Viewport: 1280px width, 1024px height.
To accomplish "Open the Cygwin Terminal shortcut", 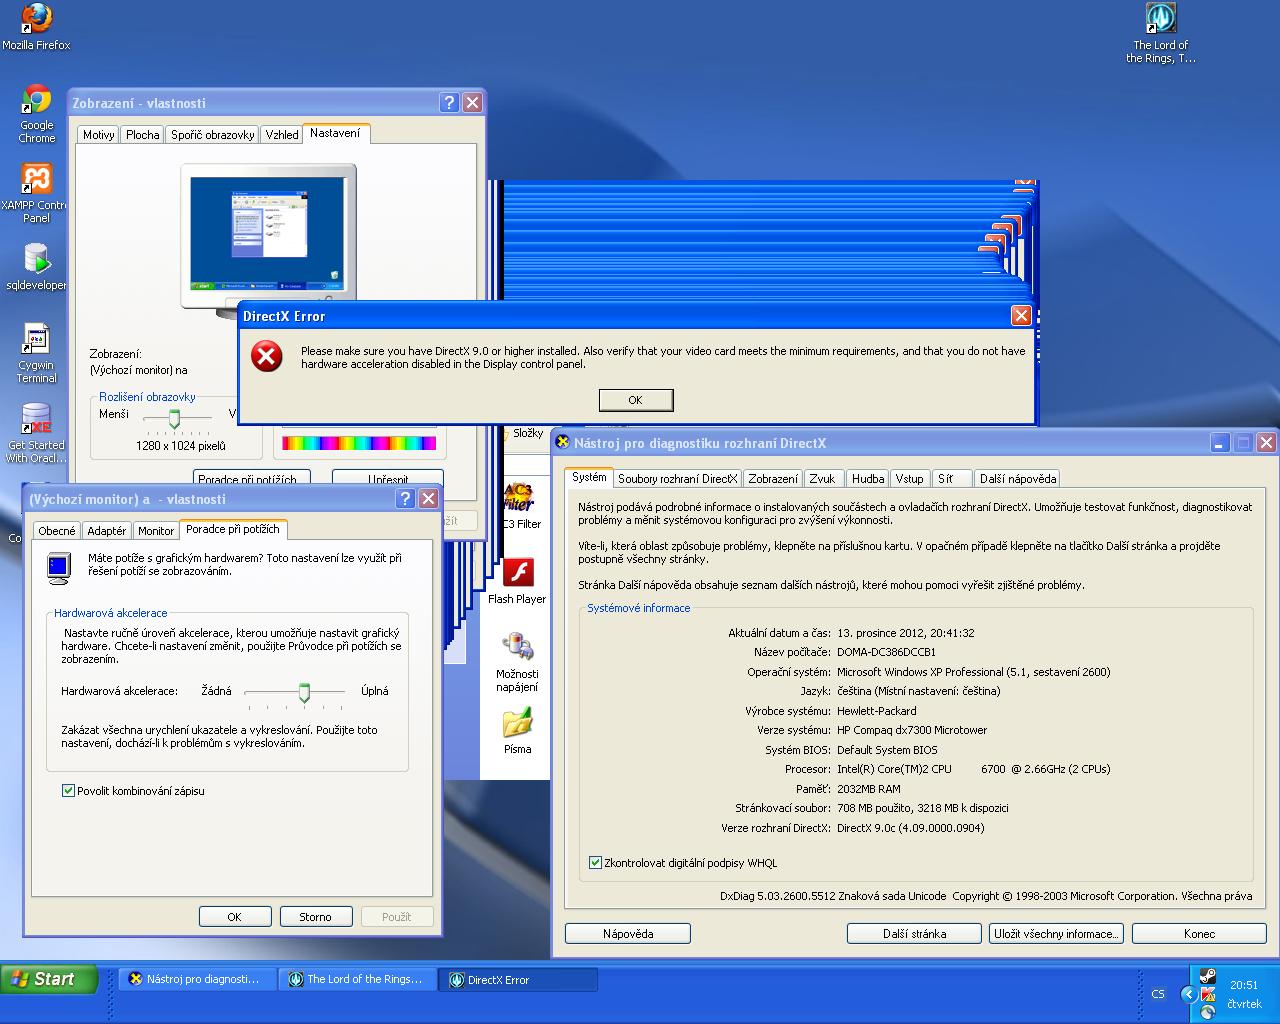I will coord(37,353).
